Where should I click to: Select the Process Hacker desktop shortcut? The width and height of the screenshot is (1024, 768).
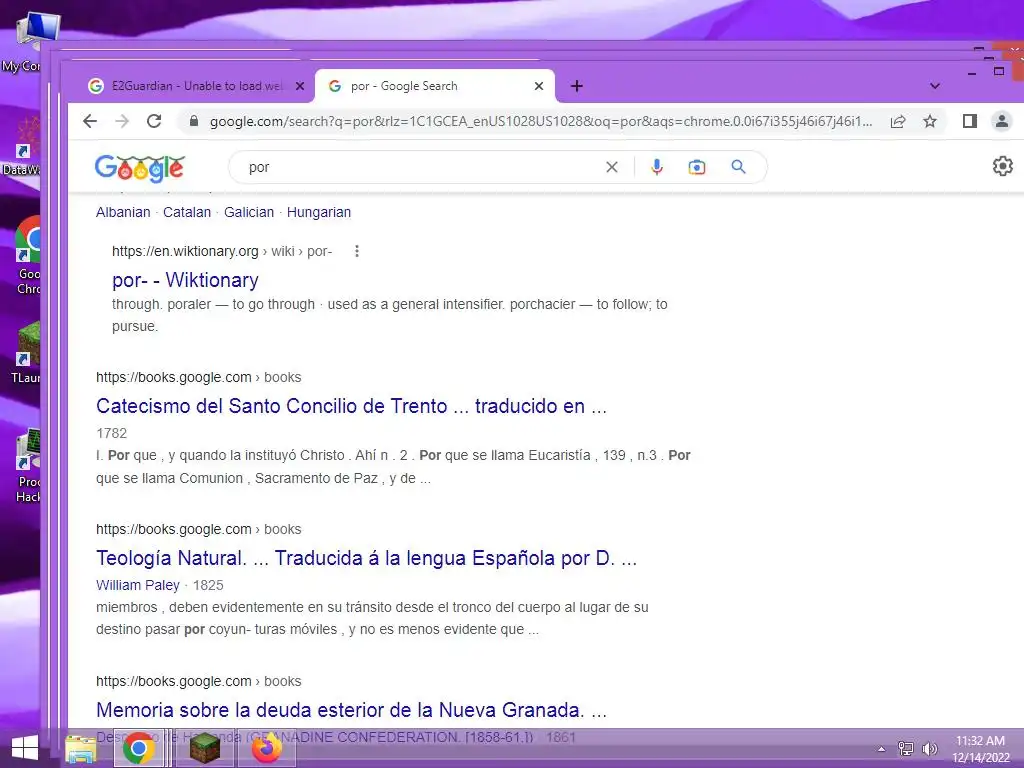click(27, 465)
